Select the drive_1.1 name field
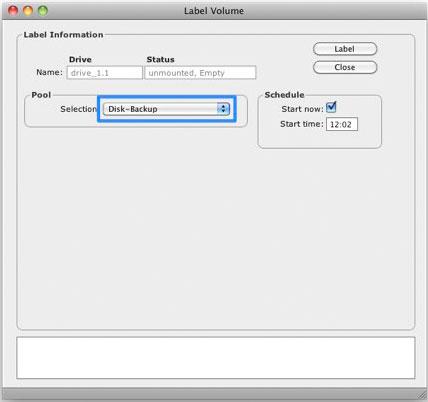Screen dimensions: 428x402 105,73
